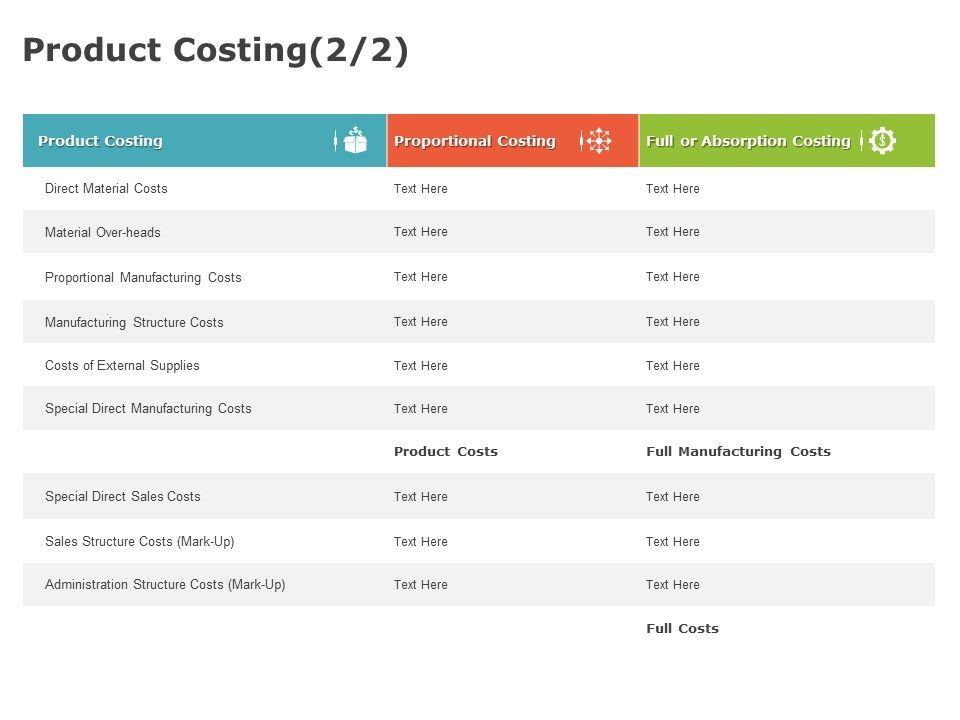This screenshot has width=960, height=720.
Task: Click Proportional Text Here in External Supplies row
Action: pyautogui.click(x=421, y=366)
